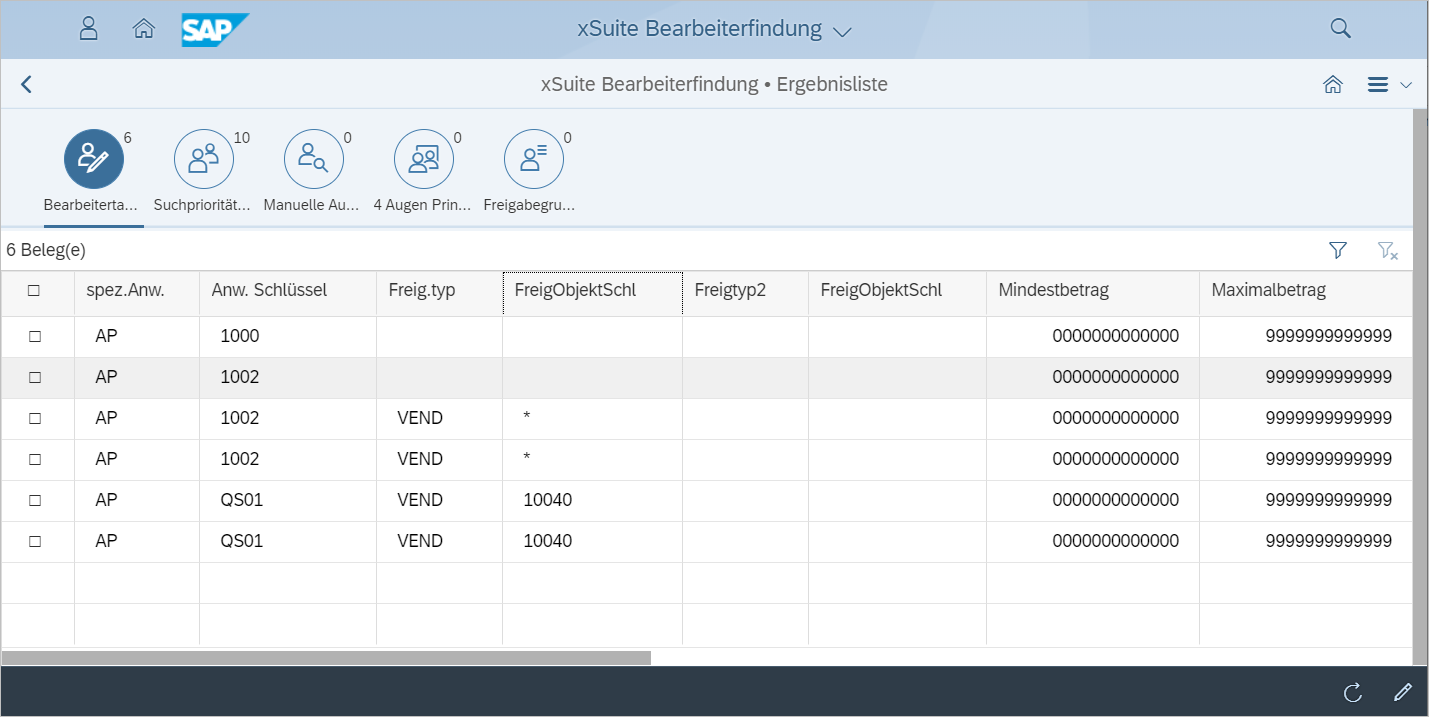Click the home icon beside SAP logo
This screenshot has width=1429, height=717.
click(144, 28)
